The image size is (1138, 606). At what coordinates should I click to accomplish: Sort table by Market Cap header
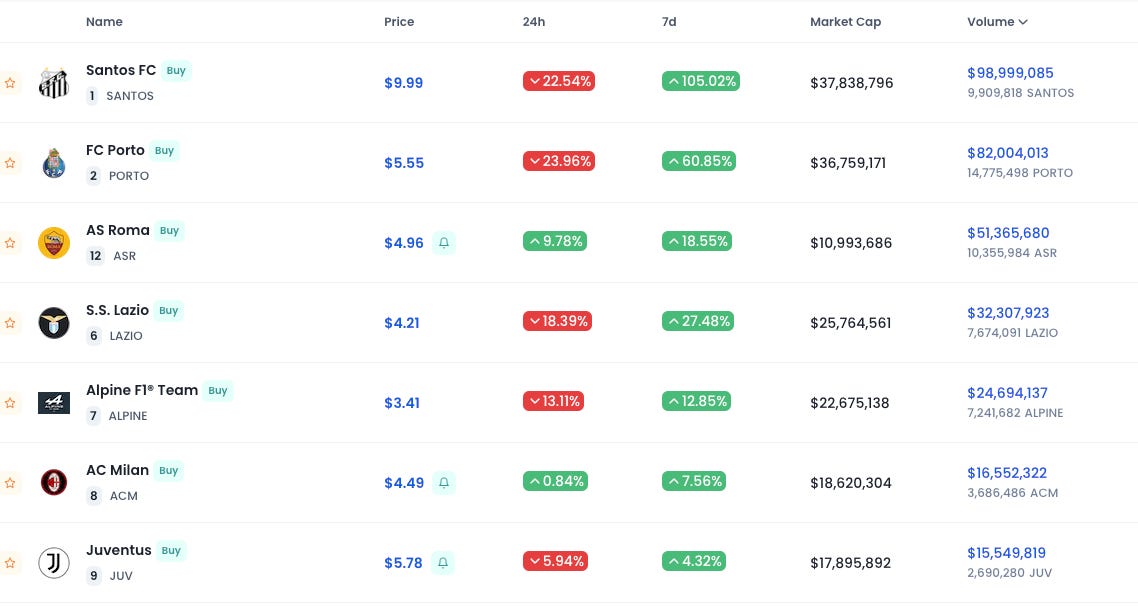pos(846,22)
